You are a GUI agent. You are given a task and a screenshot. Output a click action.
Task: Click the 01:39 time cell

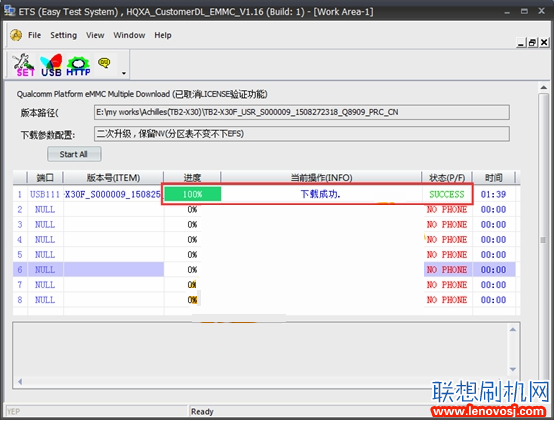coord(493,194)
